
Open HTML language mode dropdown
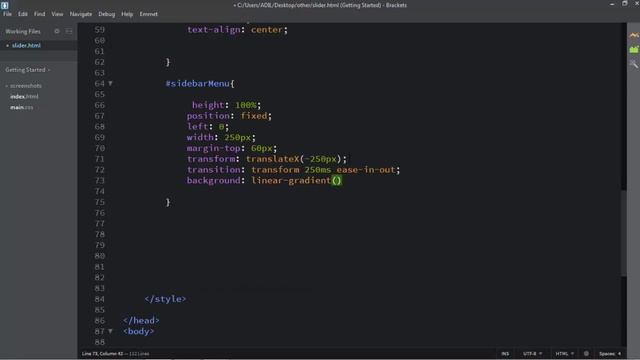[x=564, y=353]
